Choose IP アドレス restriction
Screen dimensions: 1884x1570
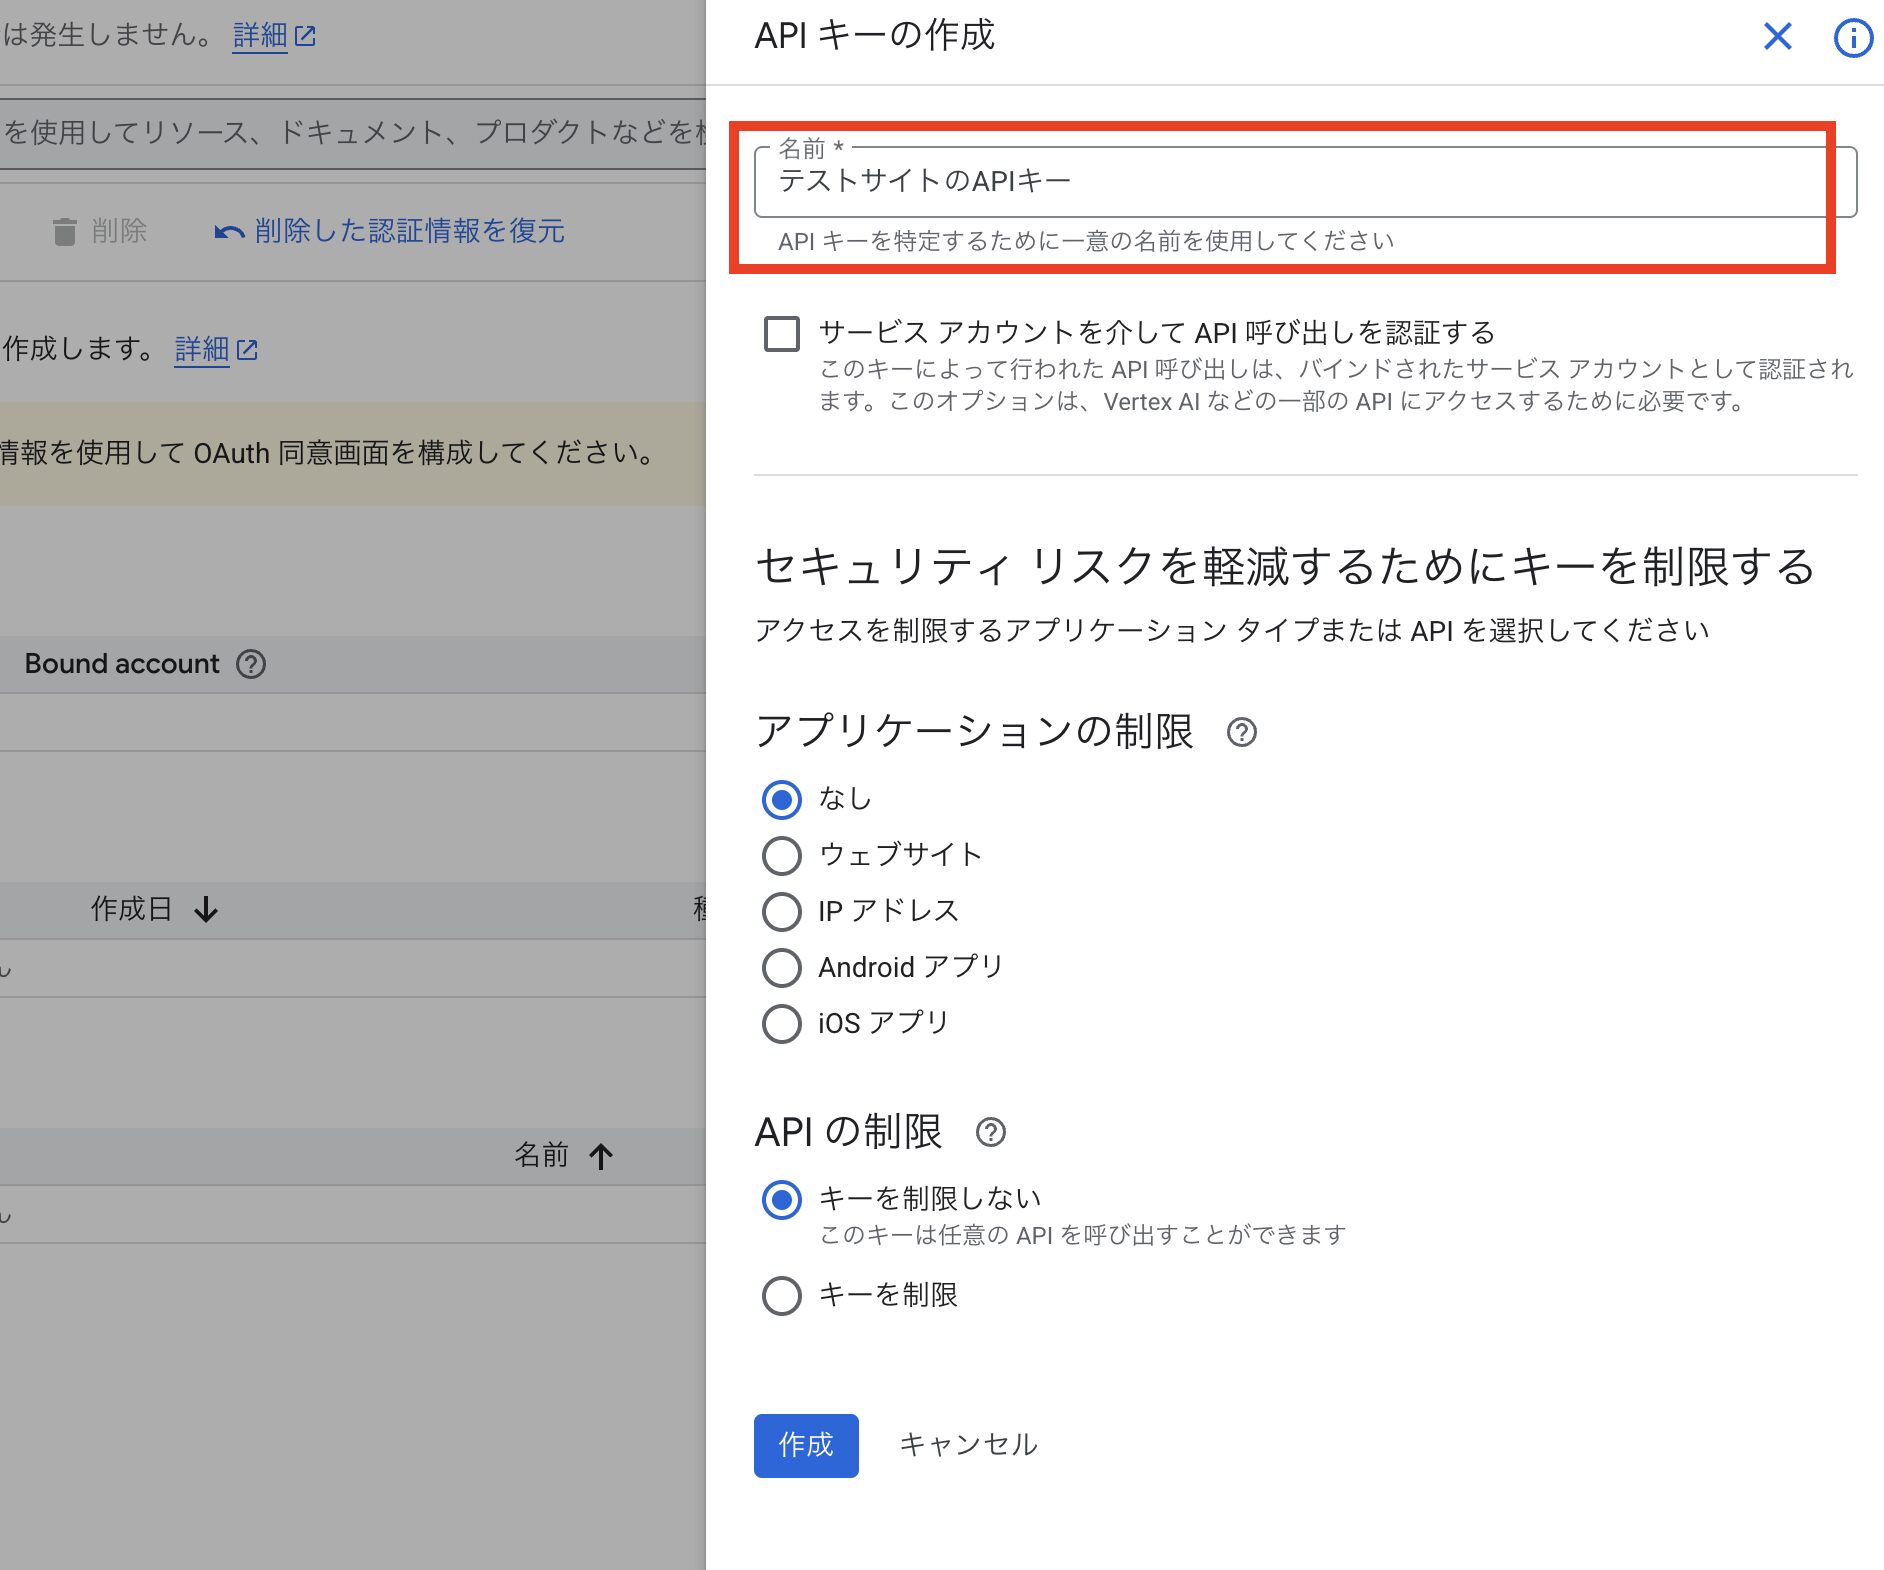[782, 911]
